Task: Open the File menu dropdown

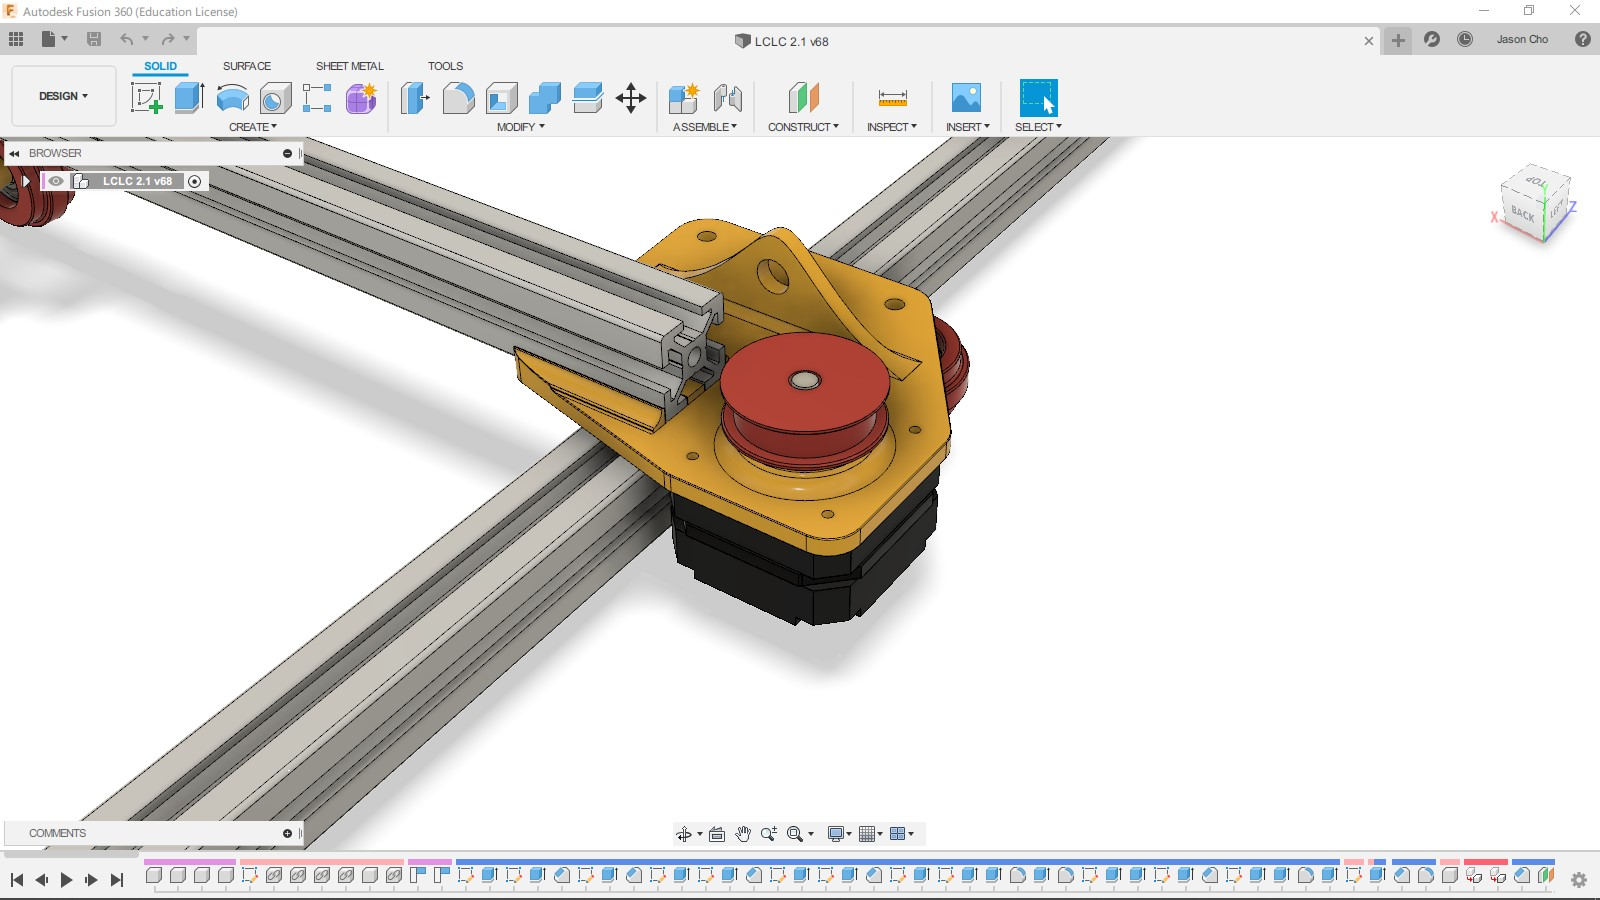Action: coord(54,39)
